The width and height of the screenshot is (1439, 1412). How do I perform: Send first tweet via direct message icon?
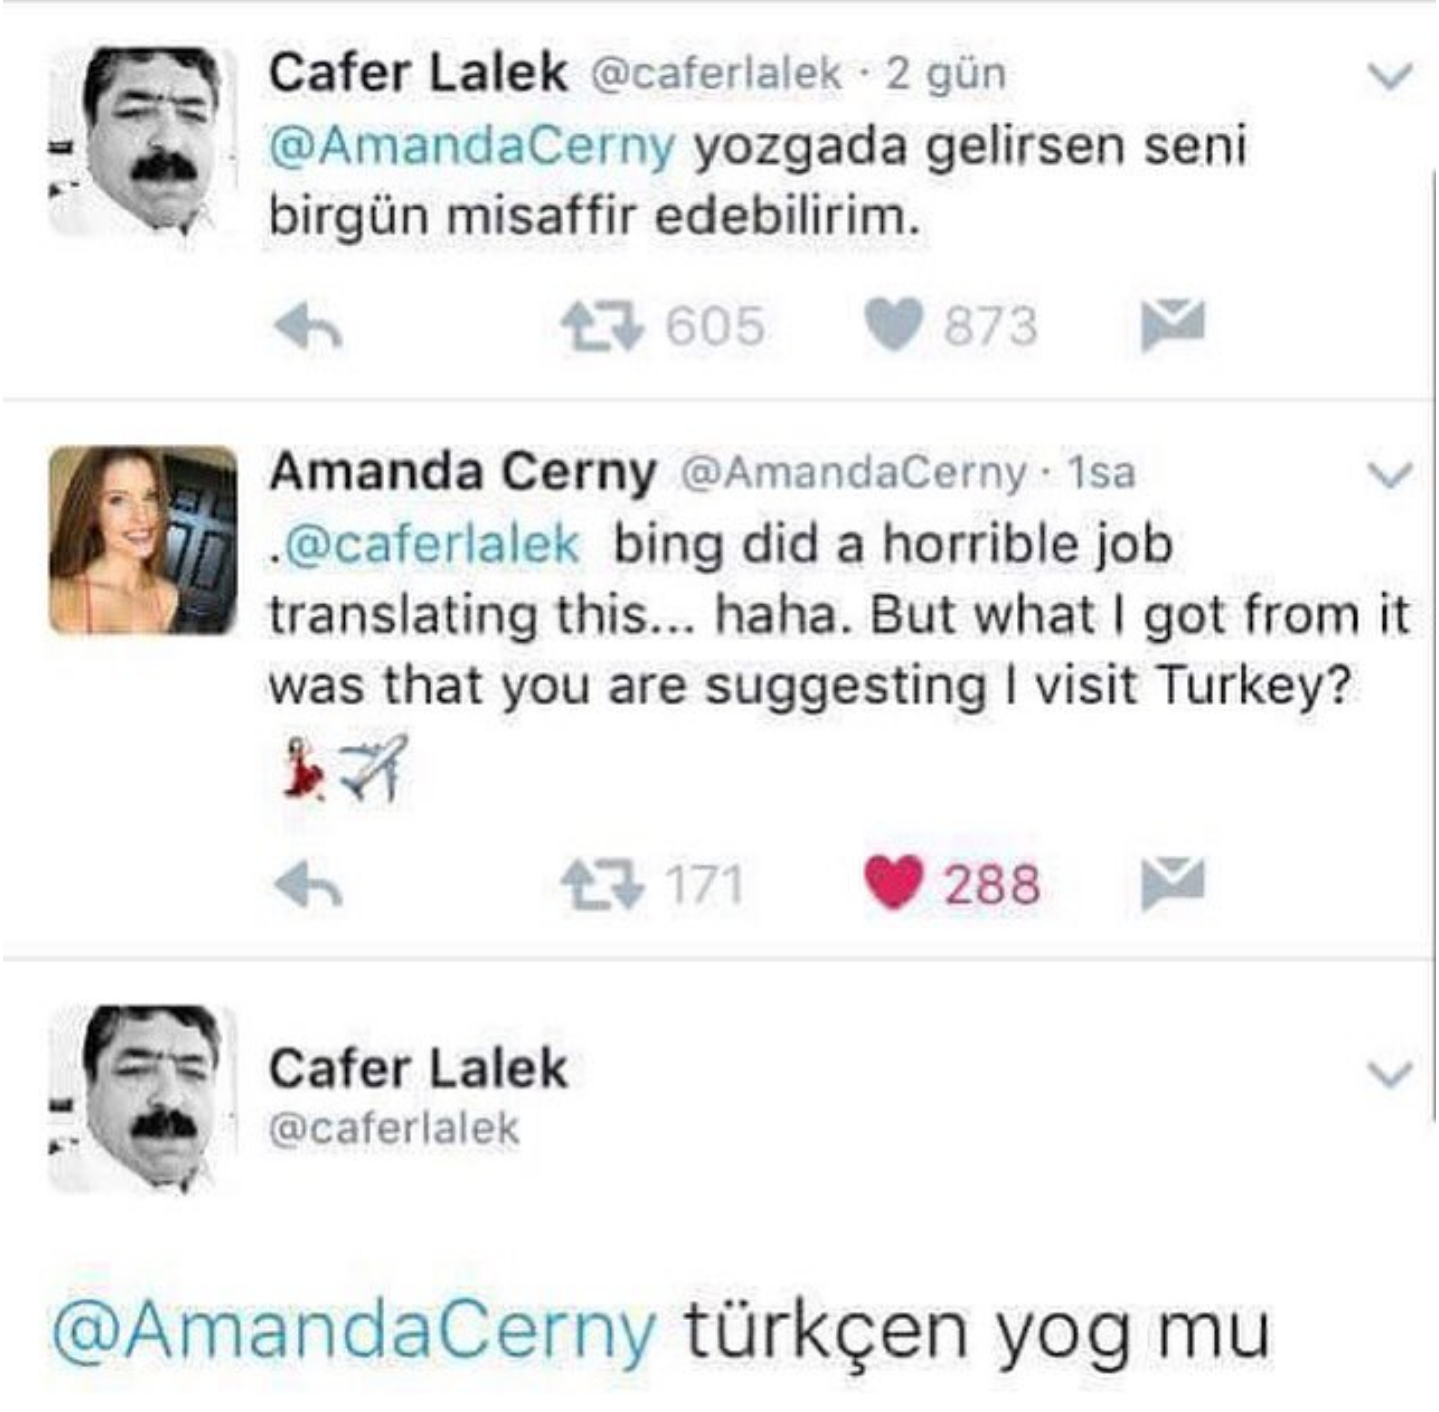tap(1173, 324)
